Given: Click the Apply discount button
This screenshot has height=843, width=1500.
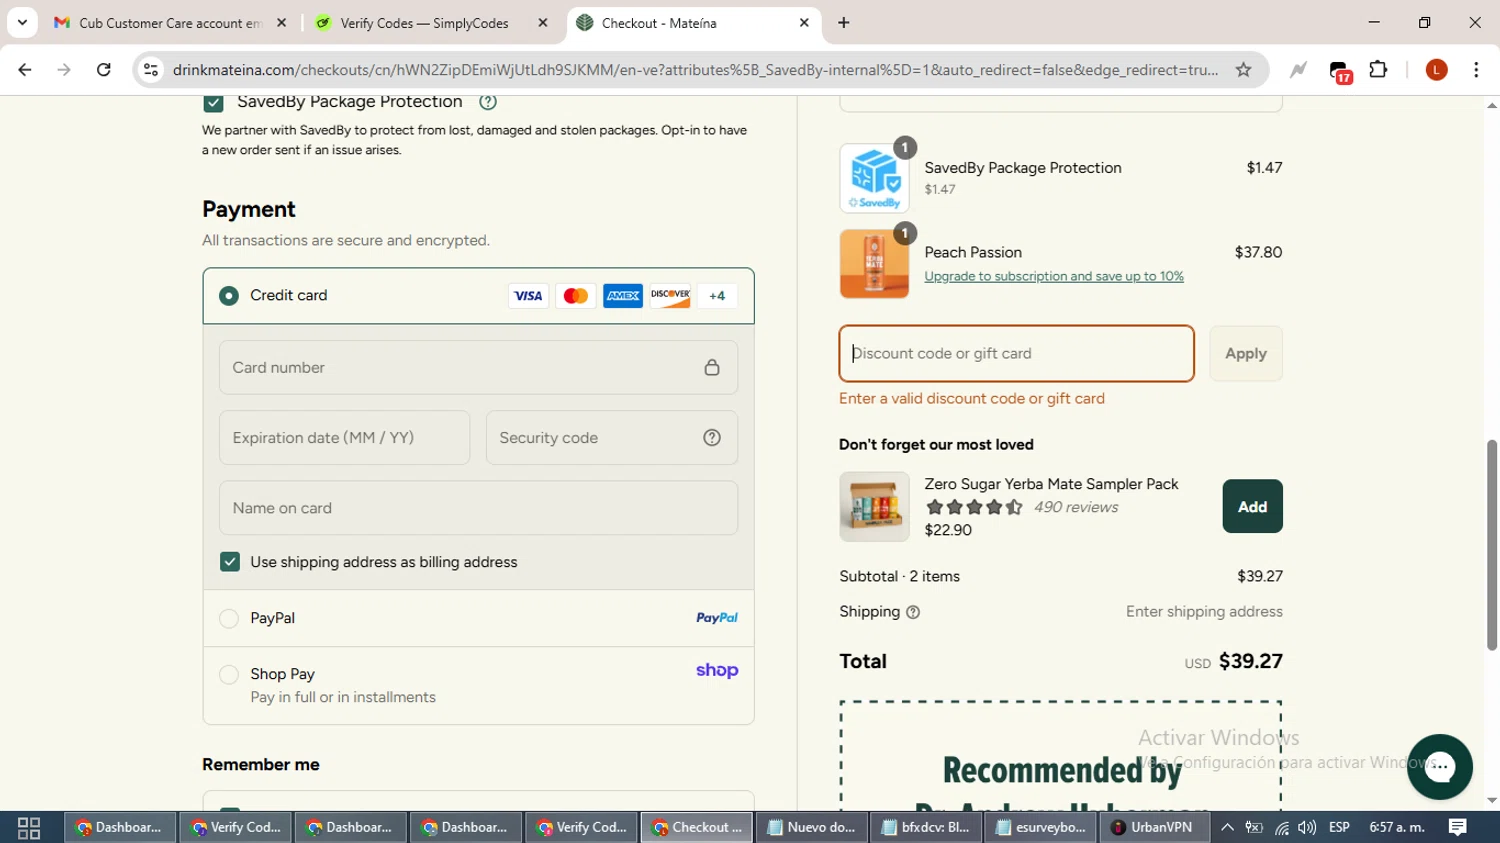Looking at the screenshot, I should [x=1246, y=354].
